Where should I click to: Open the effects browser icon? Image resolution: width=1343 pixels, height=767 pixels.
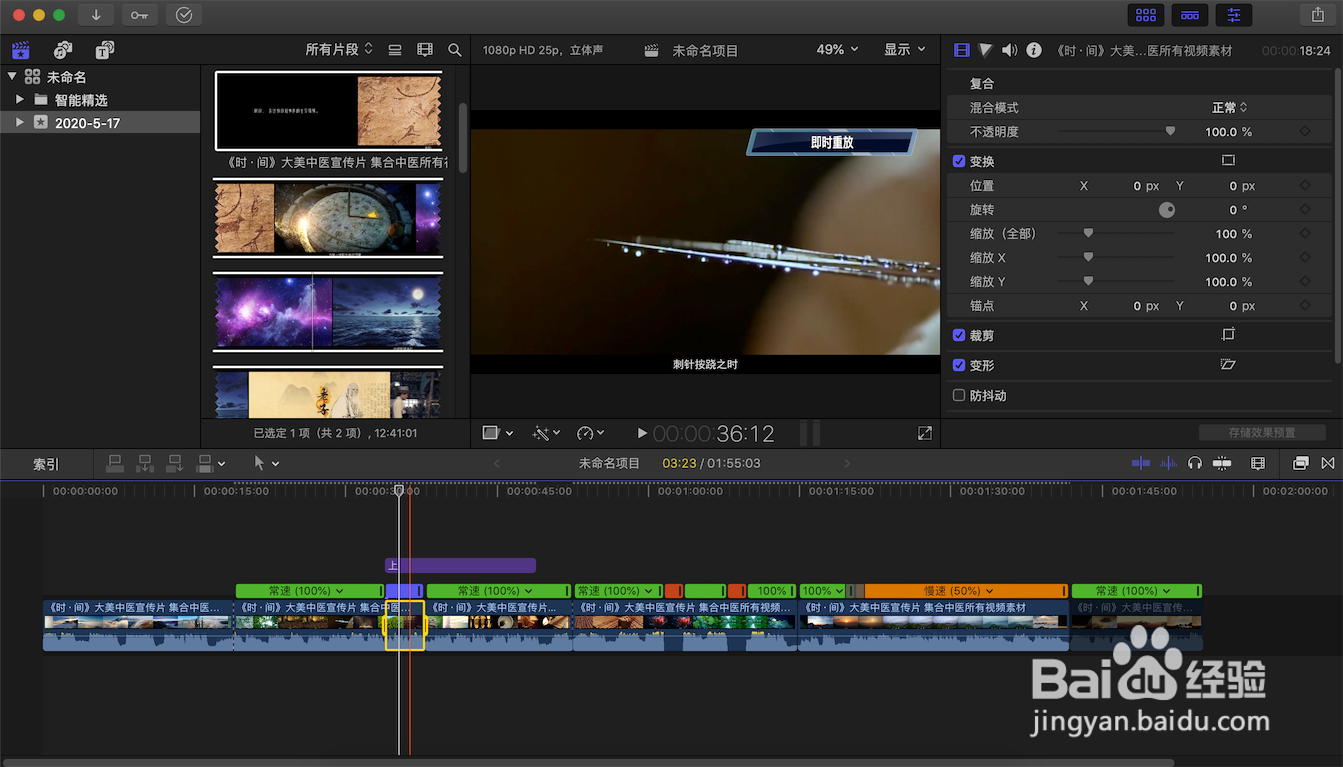[x=1301, y=463]
